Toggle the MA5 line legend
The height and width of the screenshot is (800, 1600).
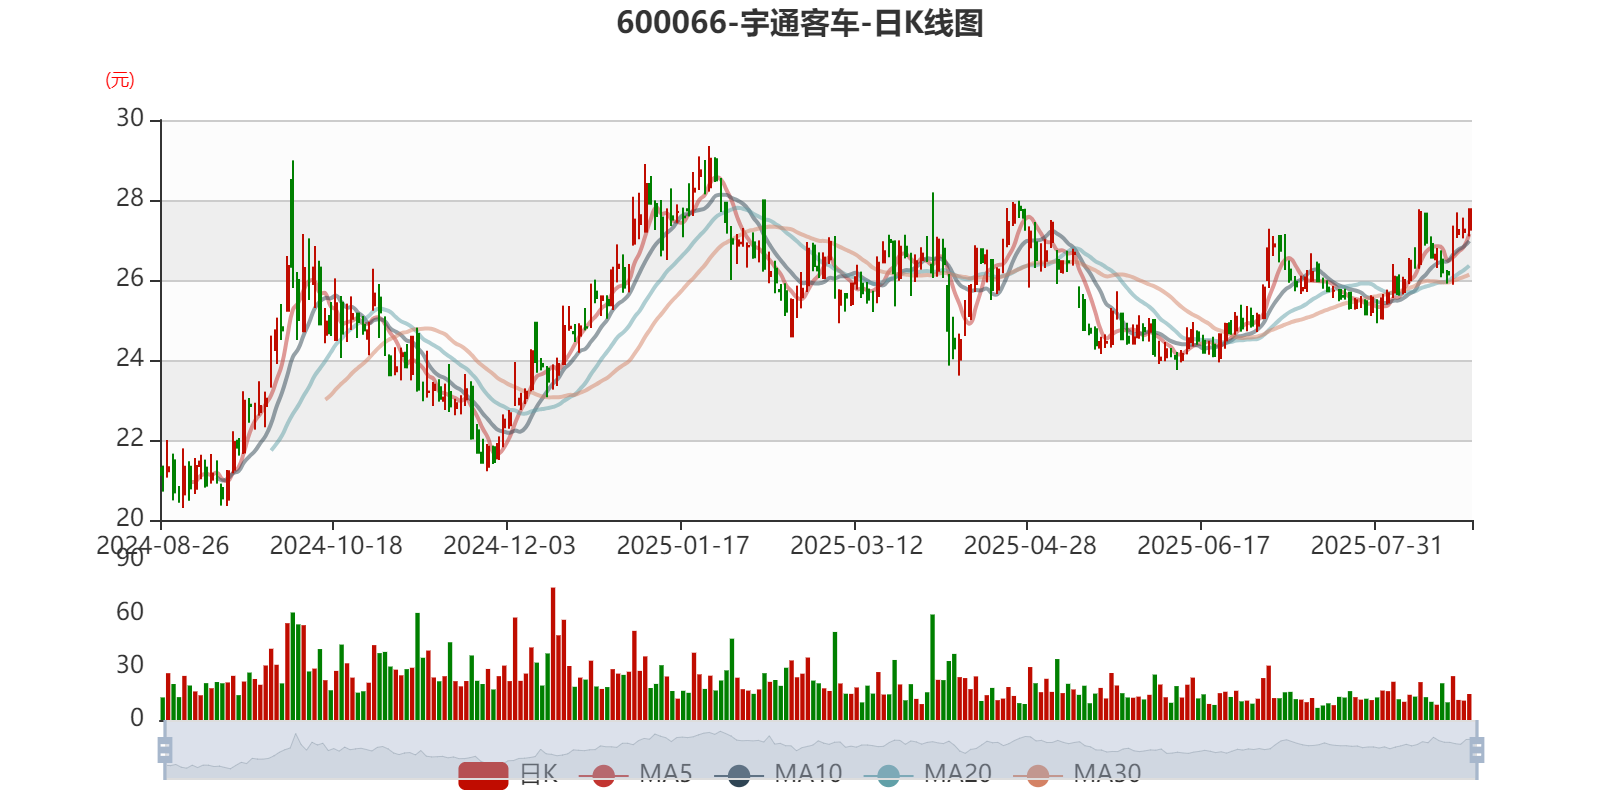pos(635,774)
